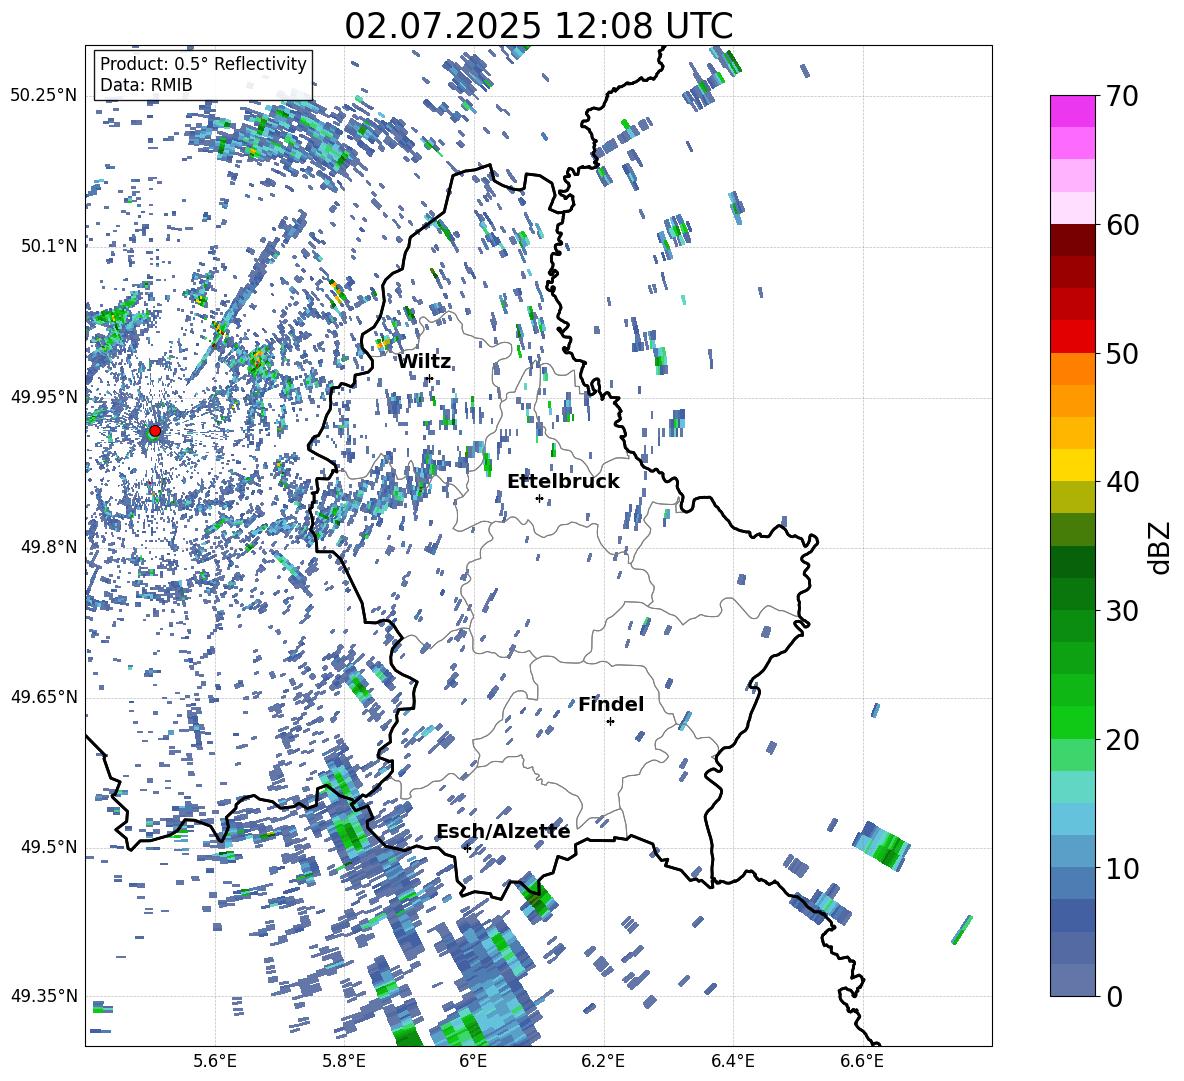Click the 6°E longitude label

pyautogui.click(x=473, y=1062)
